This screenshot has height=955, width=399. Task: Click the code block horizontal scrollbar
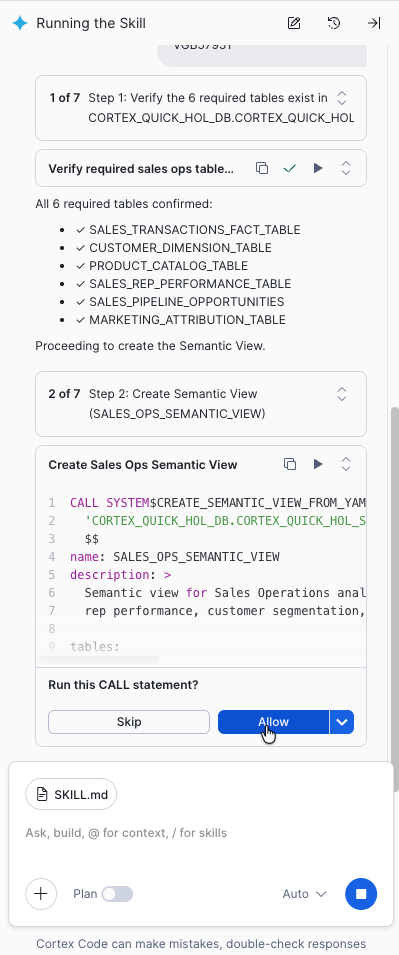point(99,660)
